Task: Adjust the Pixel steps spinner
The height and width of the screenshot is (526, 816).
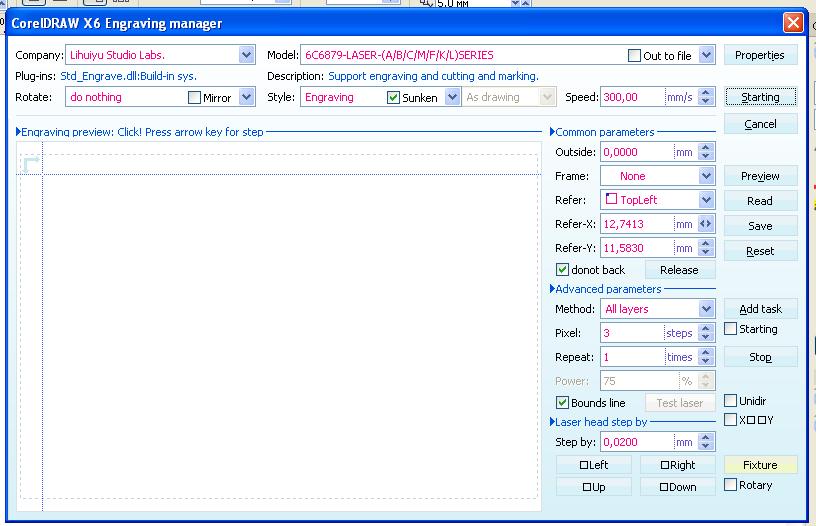Action: pos(706,332)
